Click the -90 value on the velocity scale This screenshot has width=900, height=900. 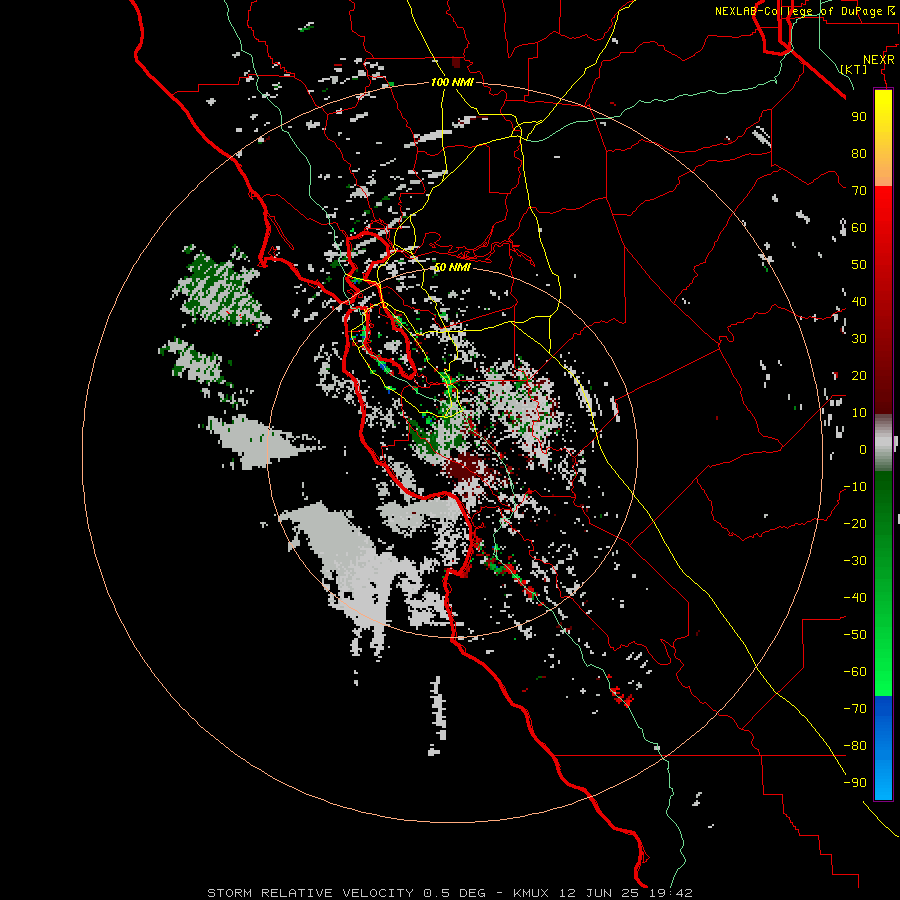coord(855,783)
